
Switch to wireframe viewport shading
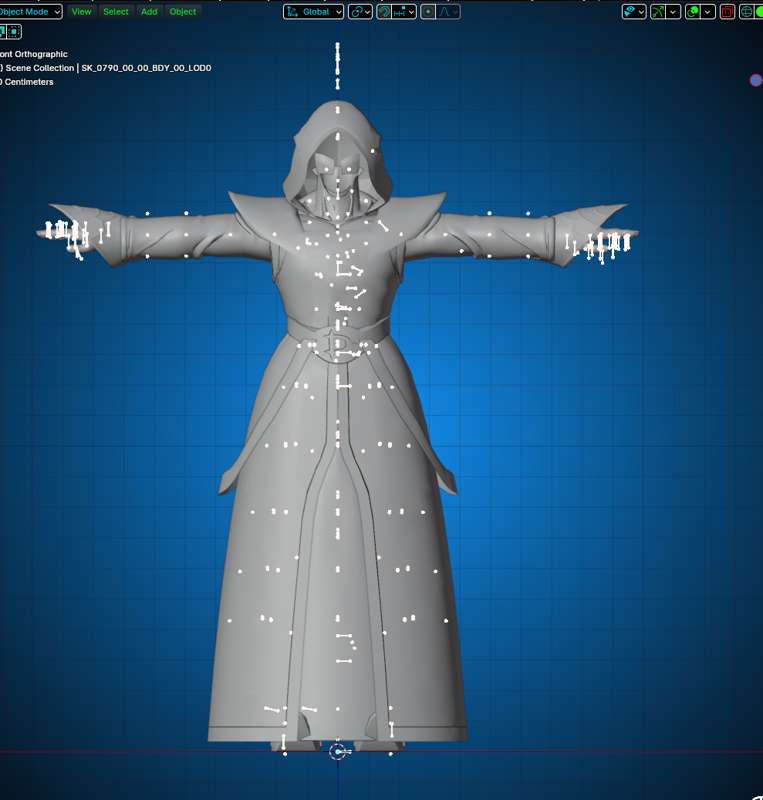point(747,12)
